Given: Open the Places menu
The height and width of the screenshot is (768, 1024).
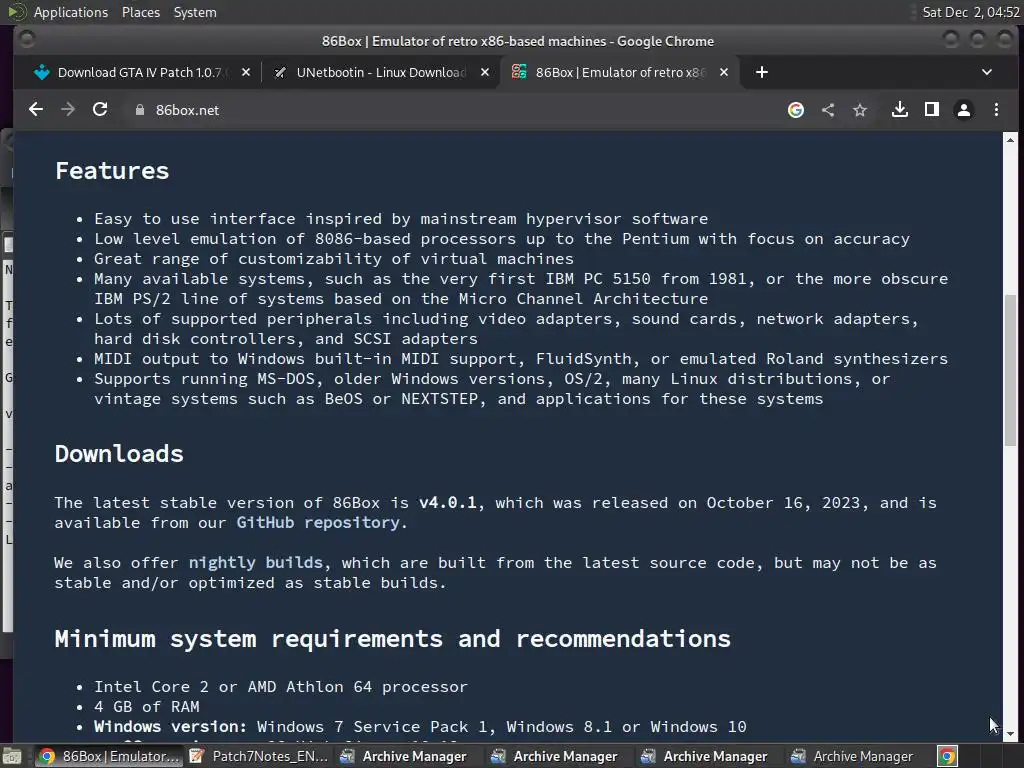Looking at the screenshot, I should (140, 12).
